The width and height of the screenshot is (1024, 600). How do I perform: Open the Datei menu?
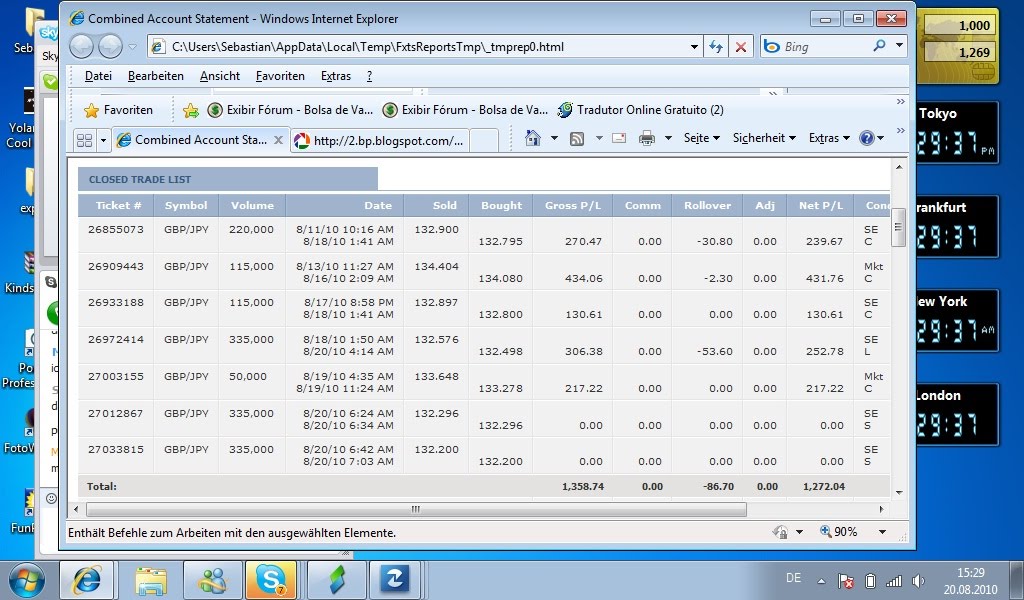click(x=98, y=76)
